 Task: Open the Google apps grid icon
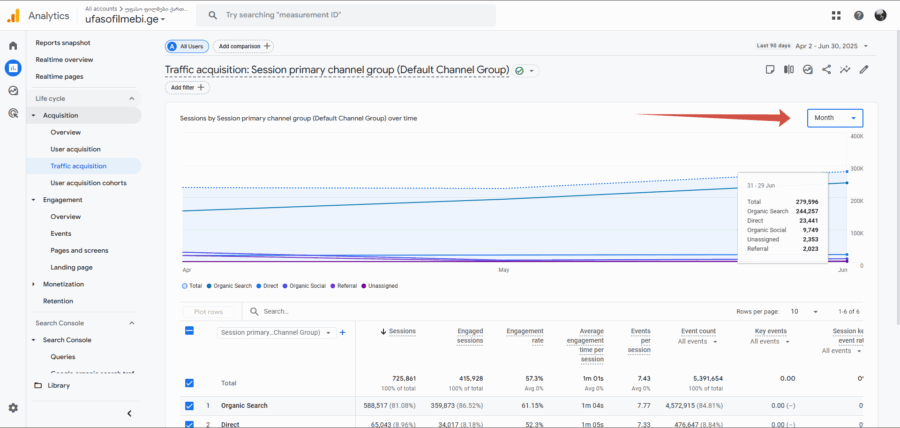click(836, 16)
